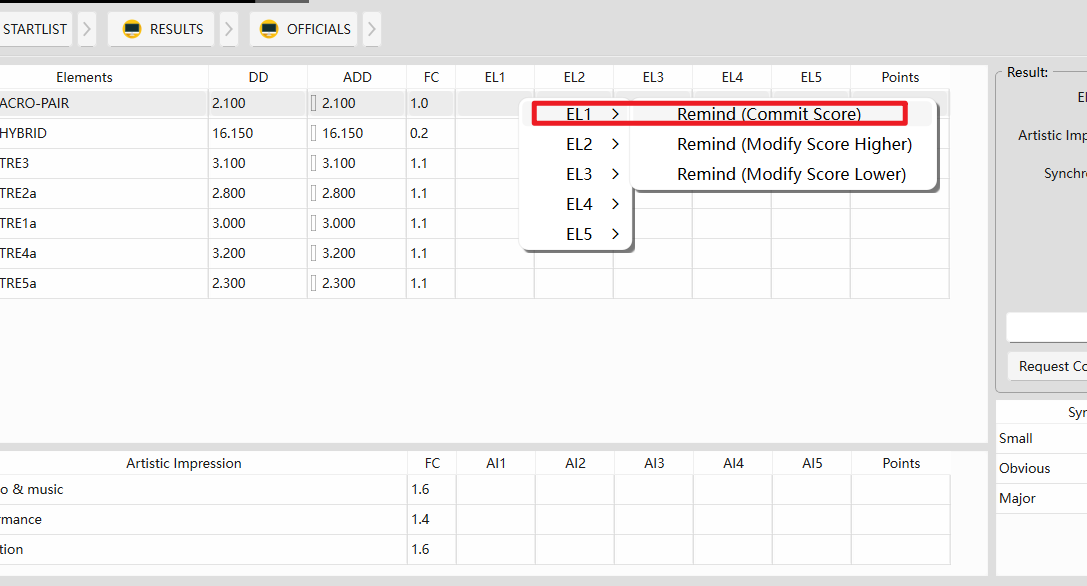Click the FC value 1.4 in Artistic table

420,519
